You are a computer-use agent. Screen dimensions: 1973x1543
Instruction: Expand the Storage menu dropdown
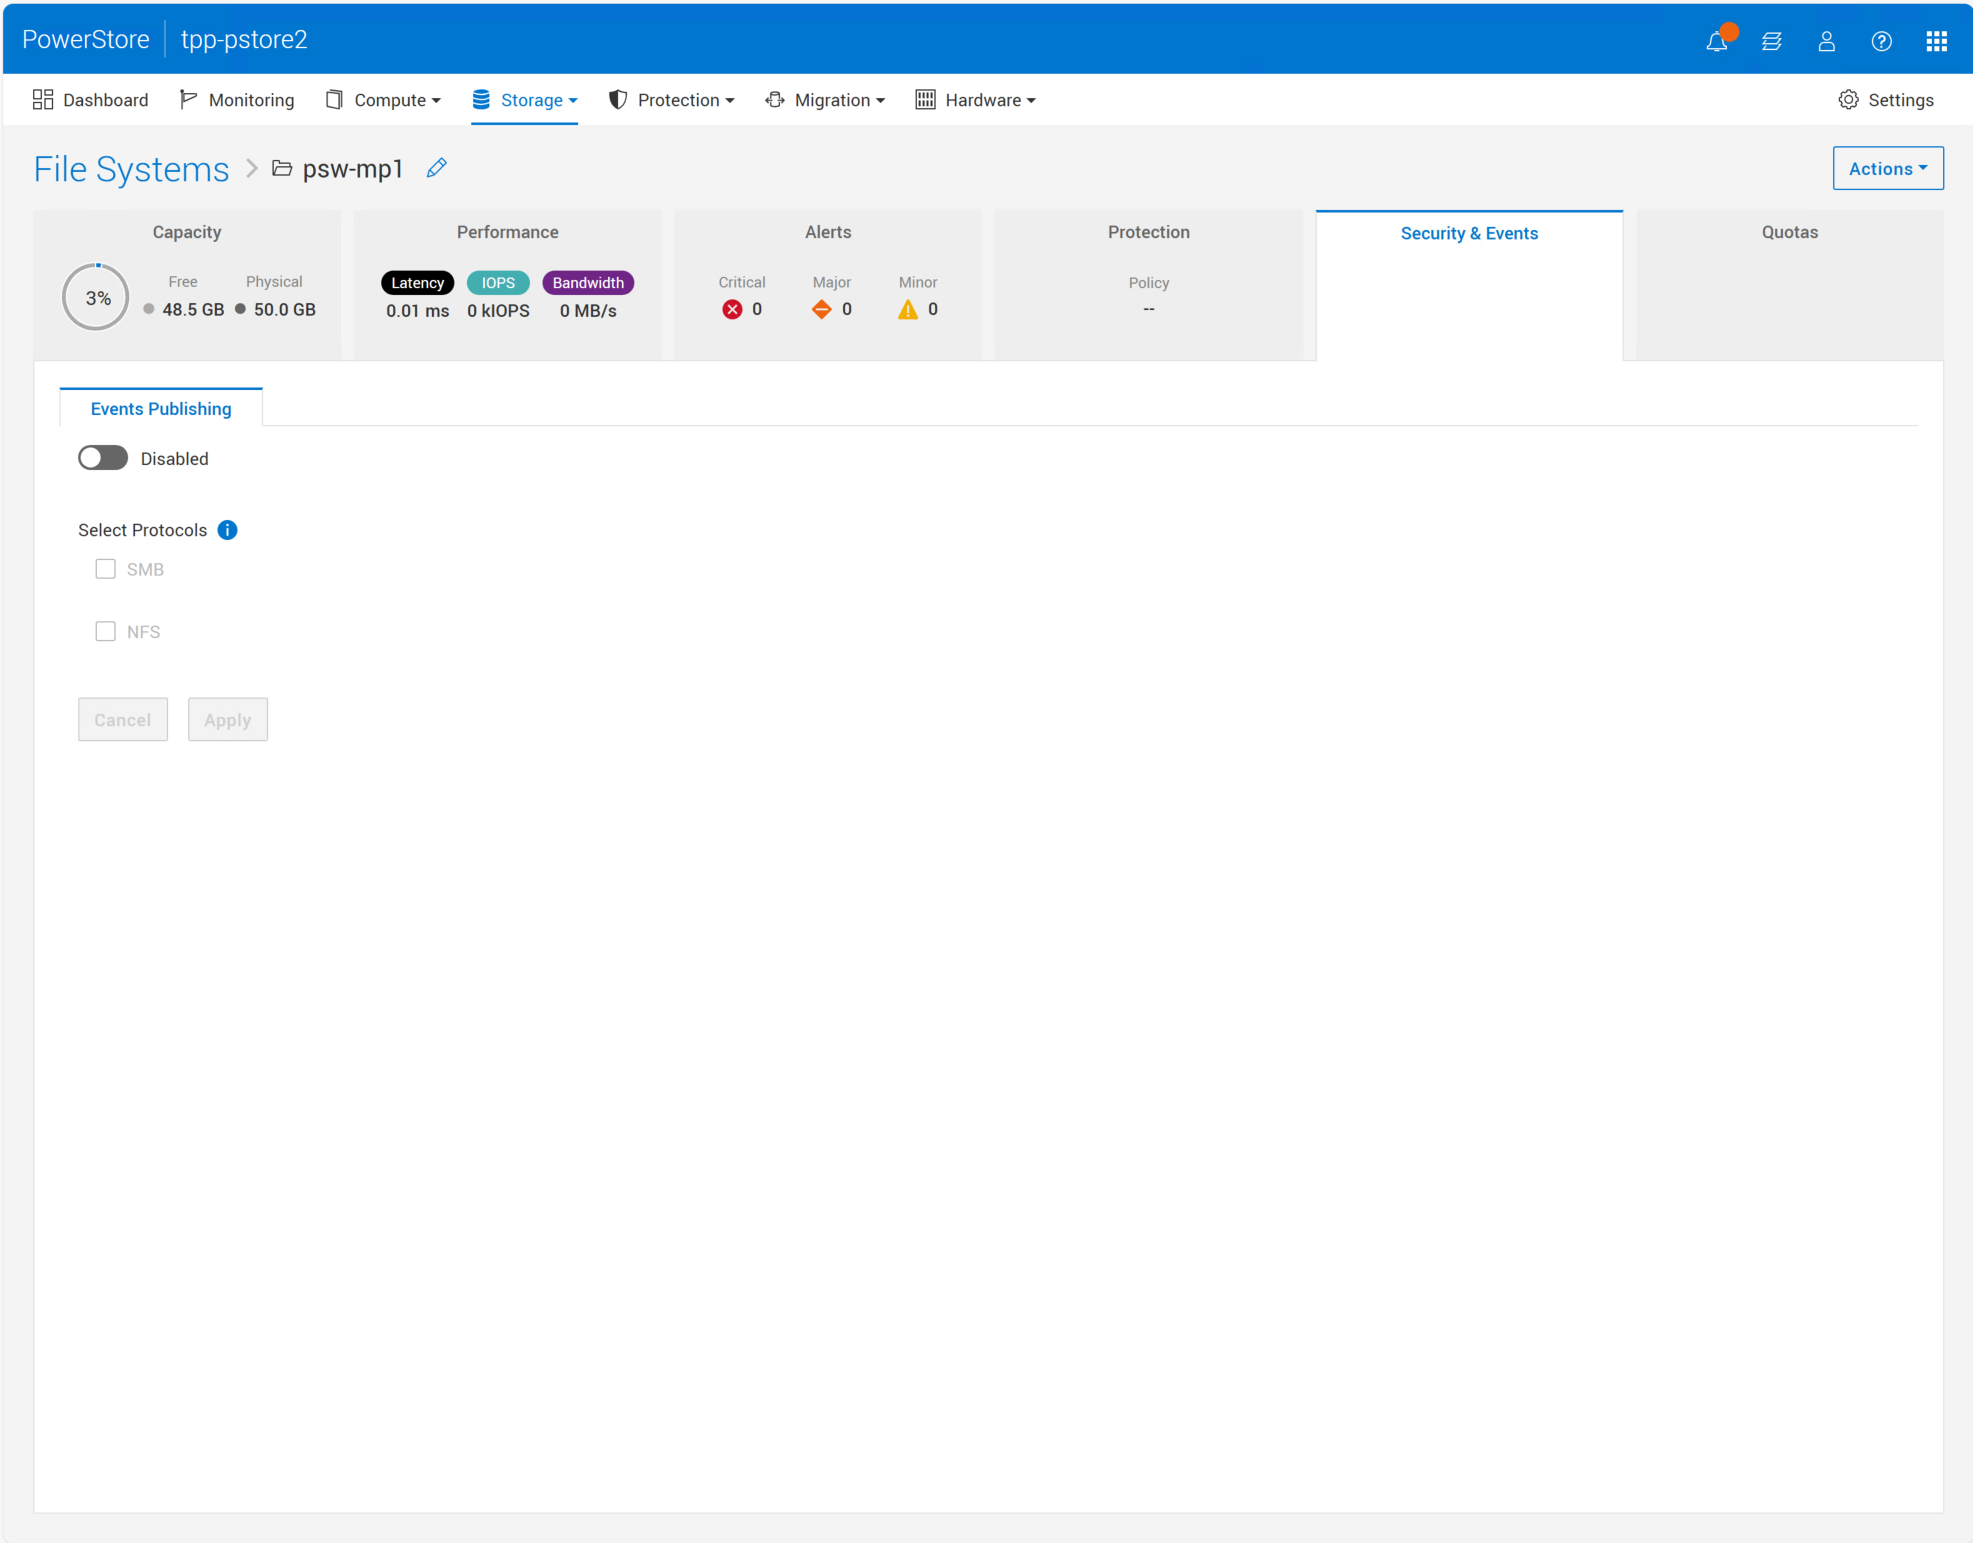tap(525, 100)
